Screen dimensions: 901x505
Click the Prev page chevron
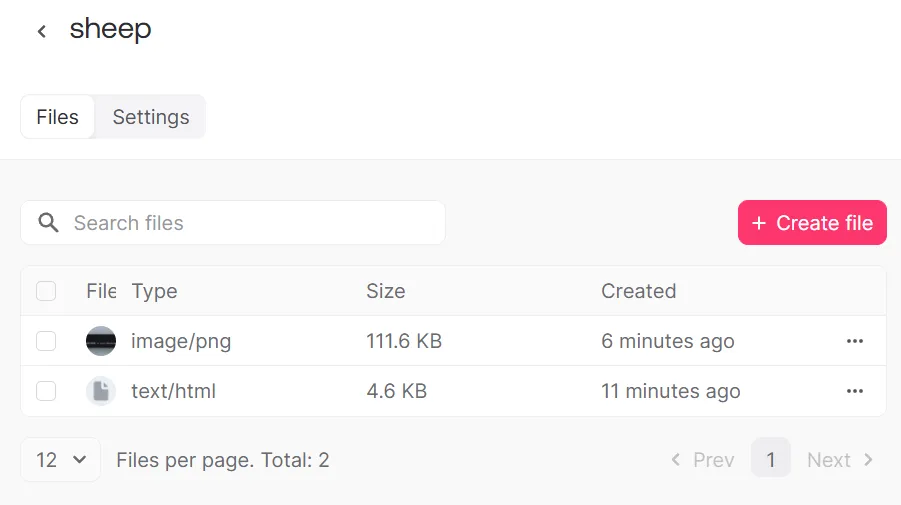[676, 460]
